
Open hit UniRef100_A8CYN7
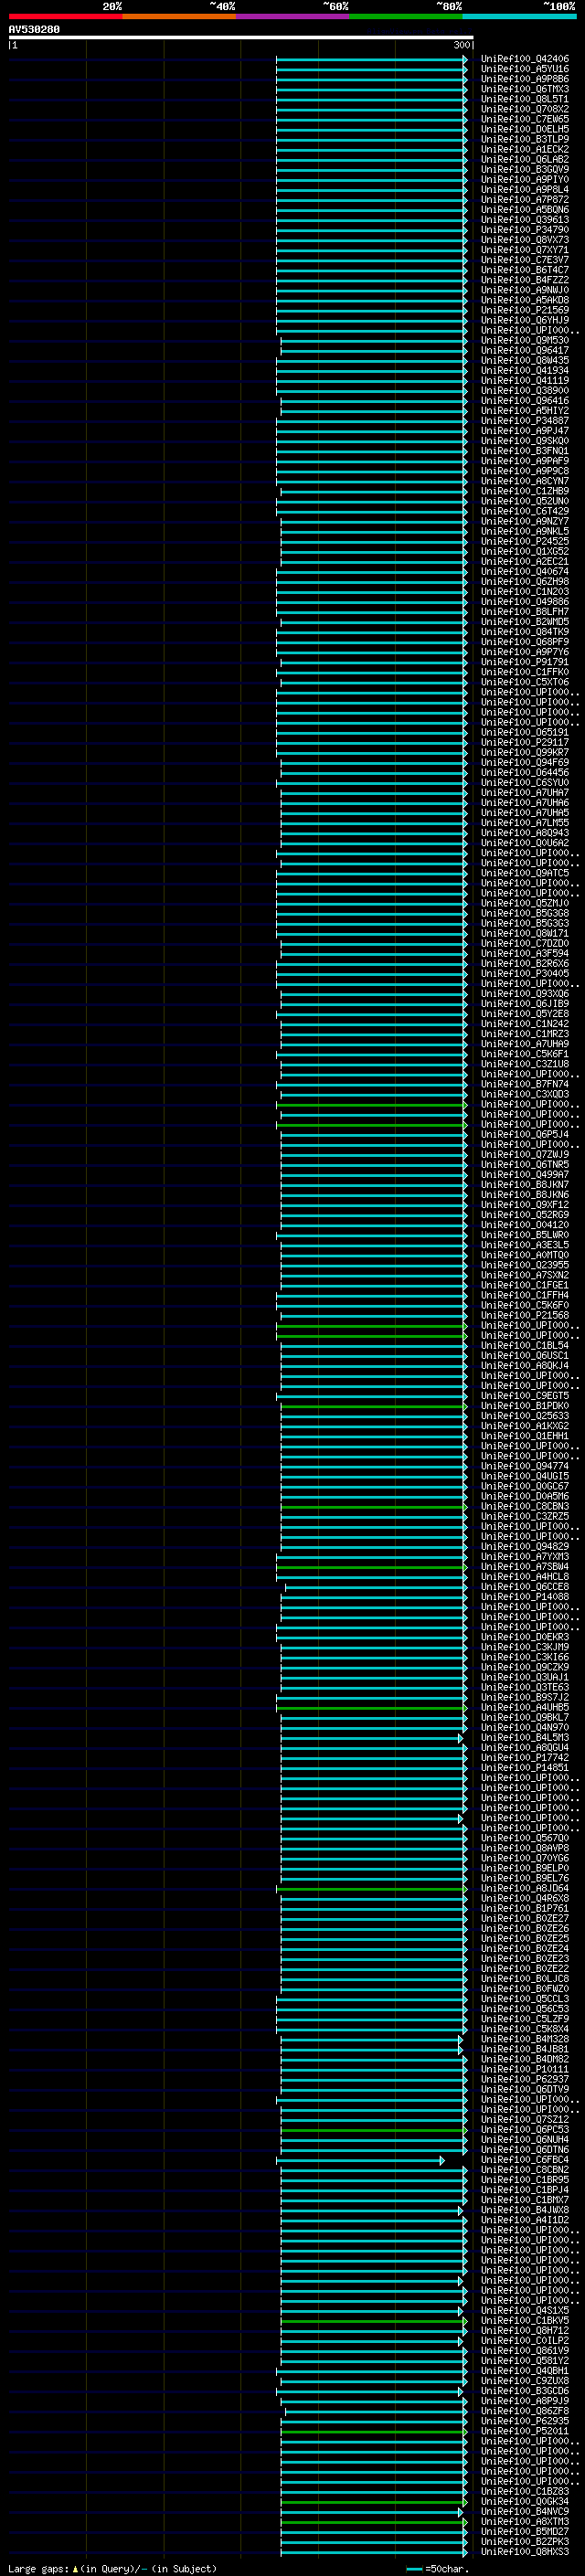[x=525, y=481]
